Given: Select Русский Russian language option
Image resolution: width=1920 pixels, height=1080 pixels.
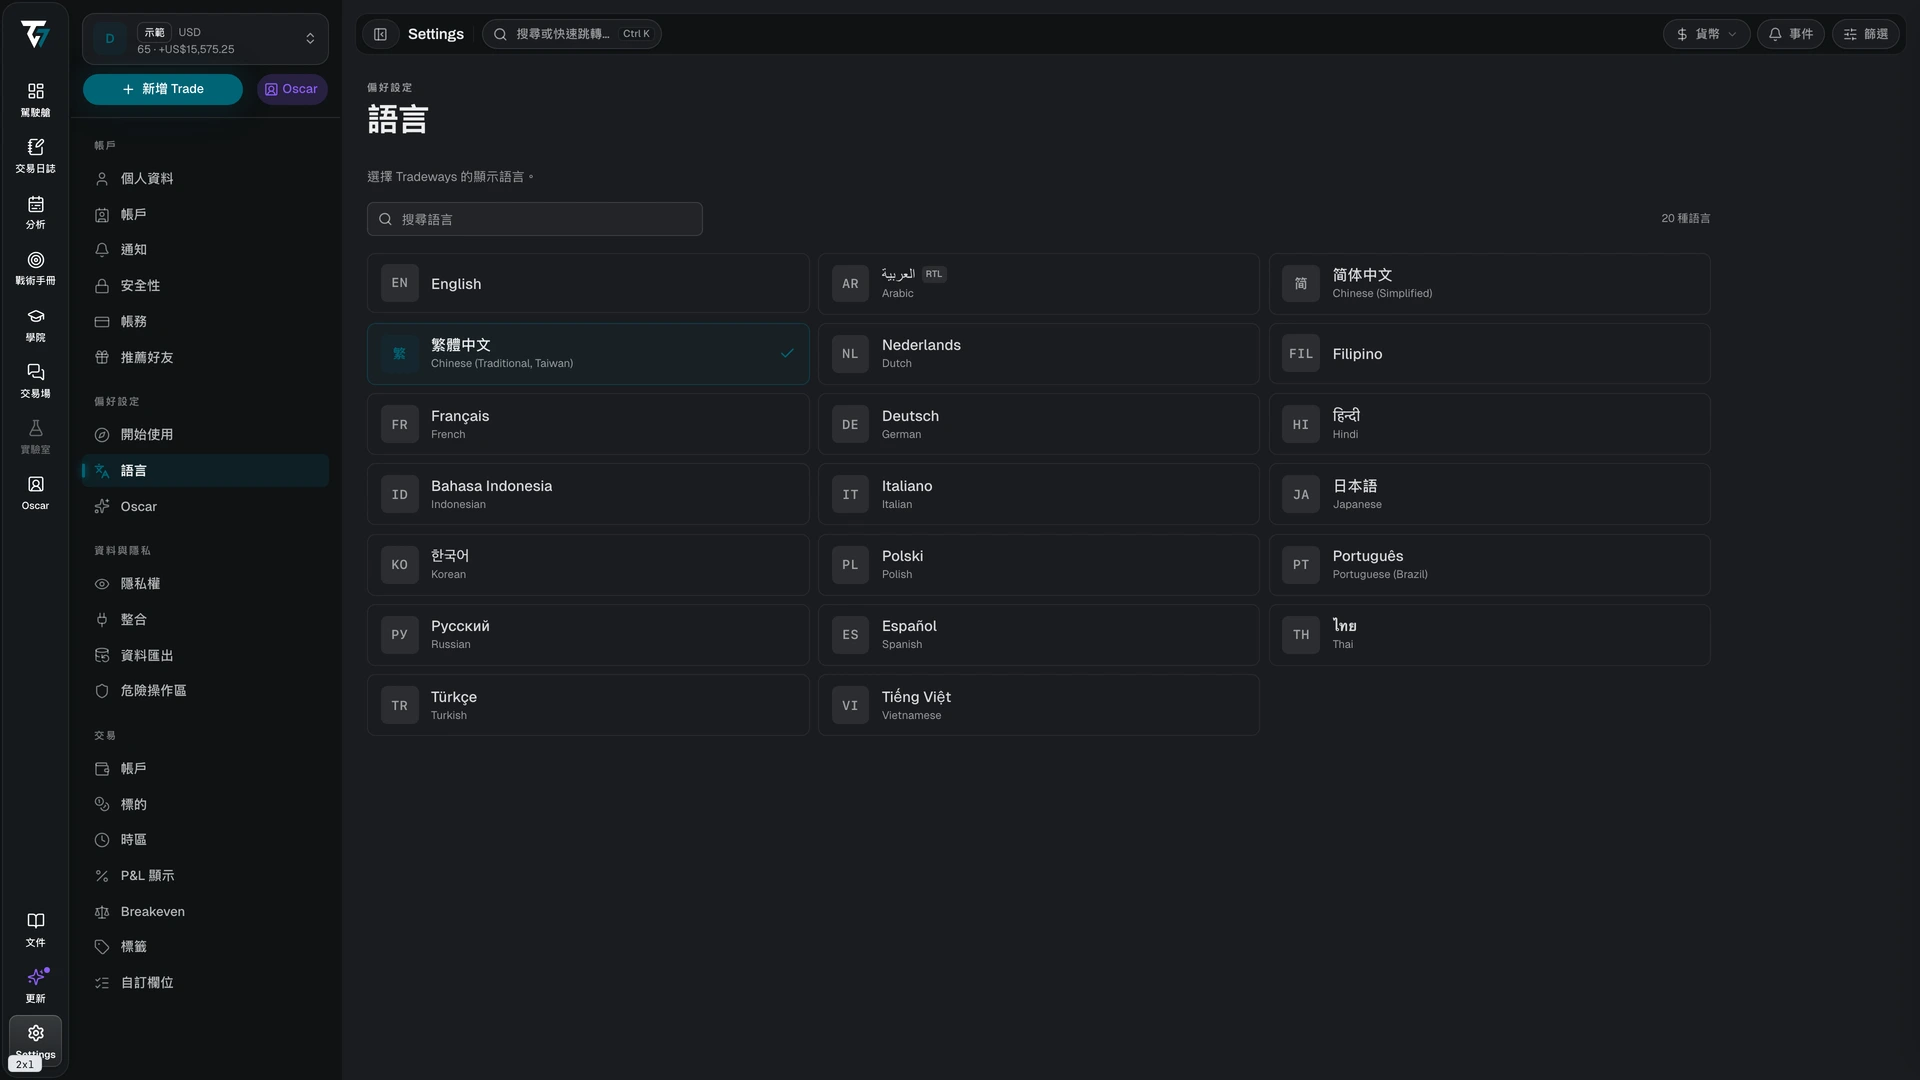Looking at the screenshot, I should point(588,635).
